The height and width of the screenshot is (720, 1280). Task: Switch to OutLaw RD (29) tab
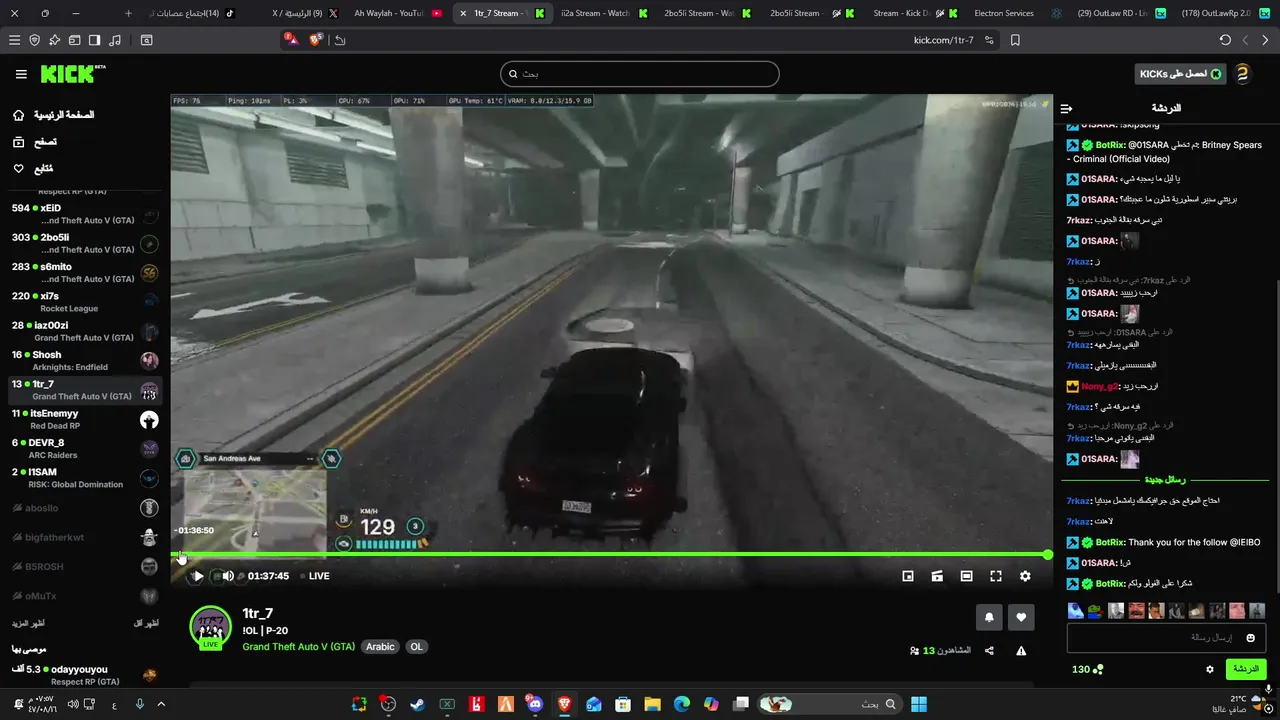pos(1120,13)
